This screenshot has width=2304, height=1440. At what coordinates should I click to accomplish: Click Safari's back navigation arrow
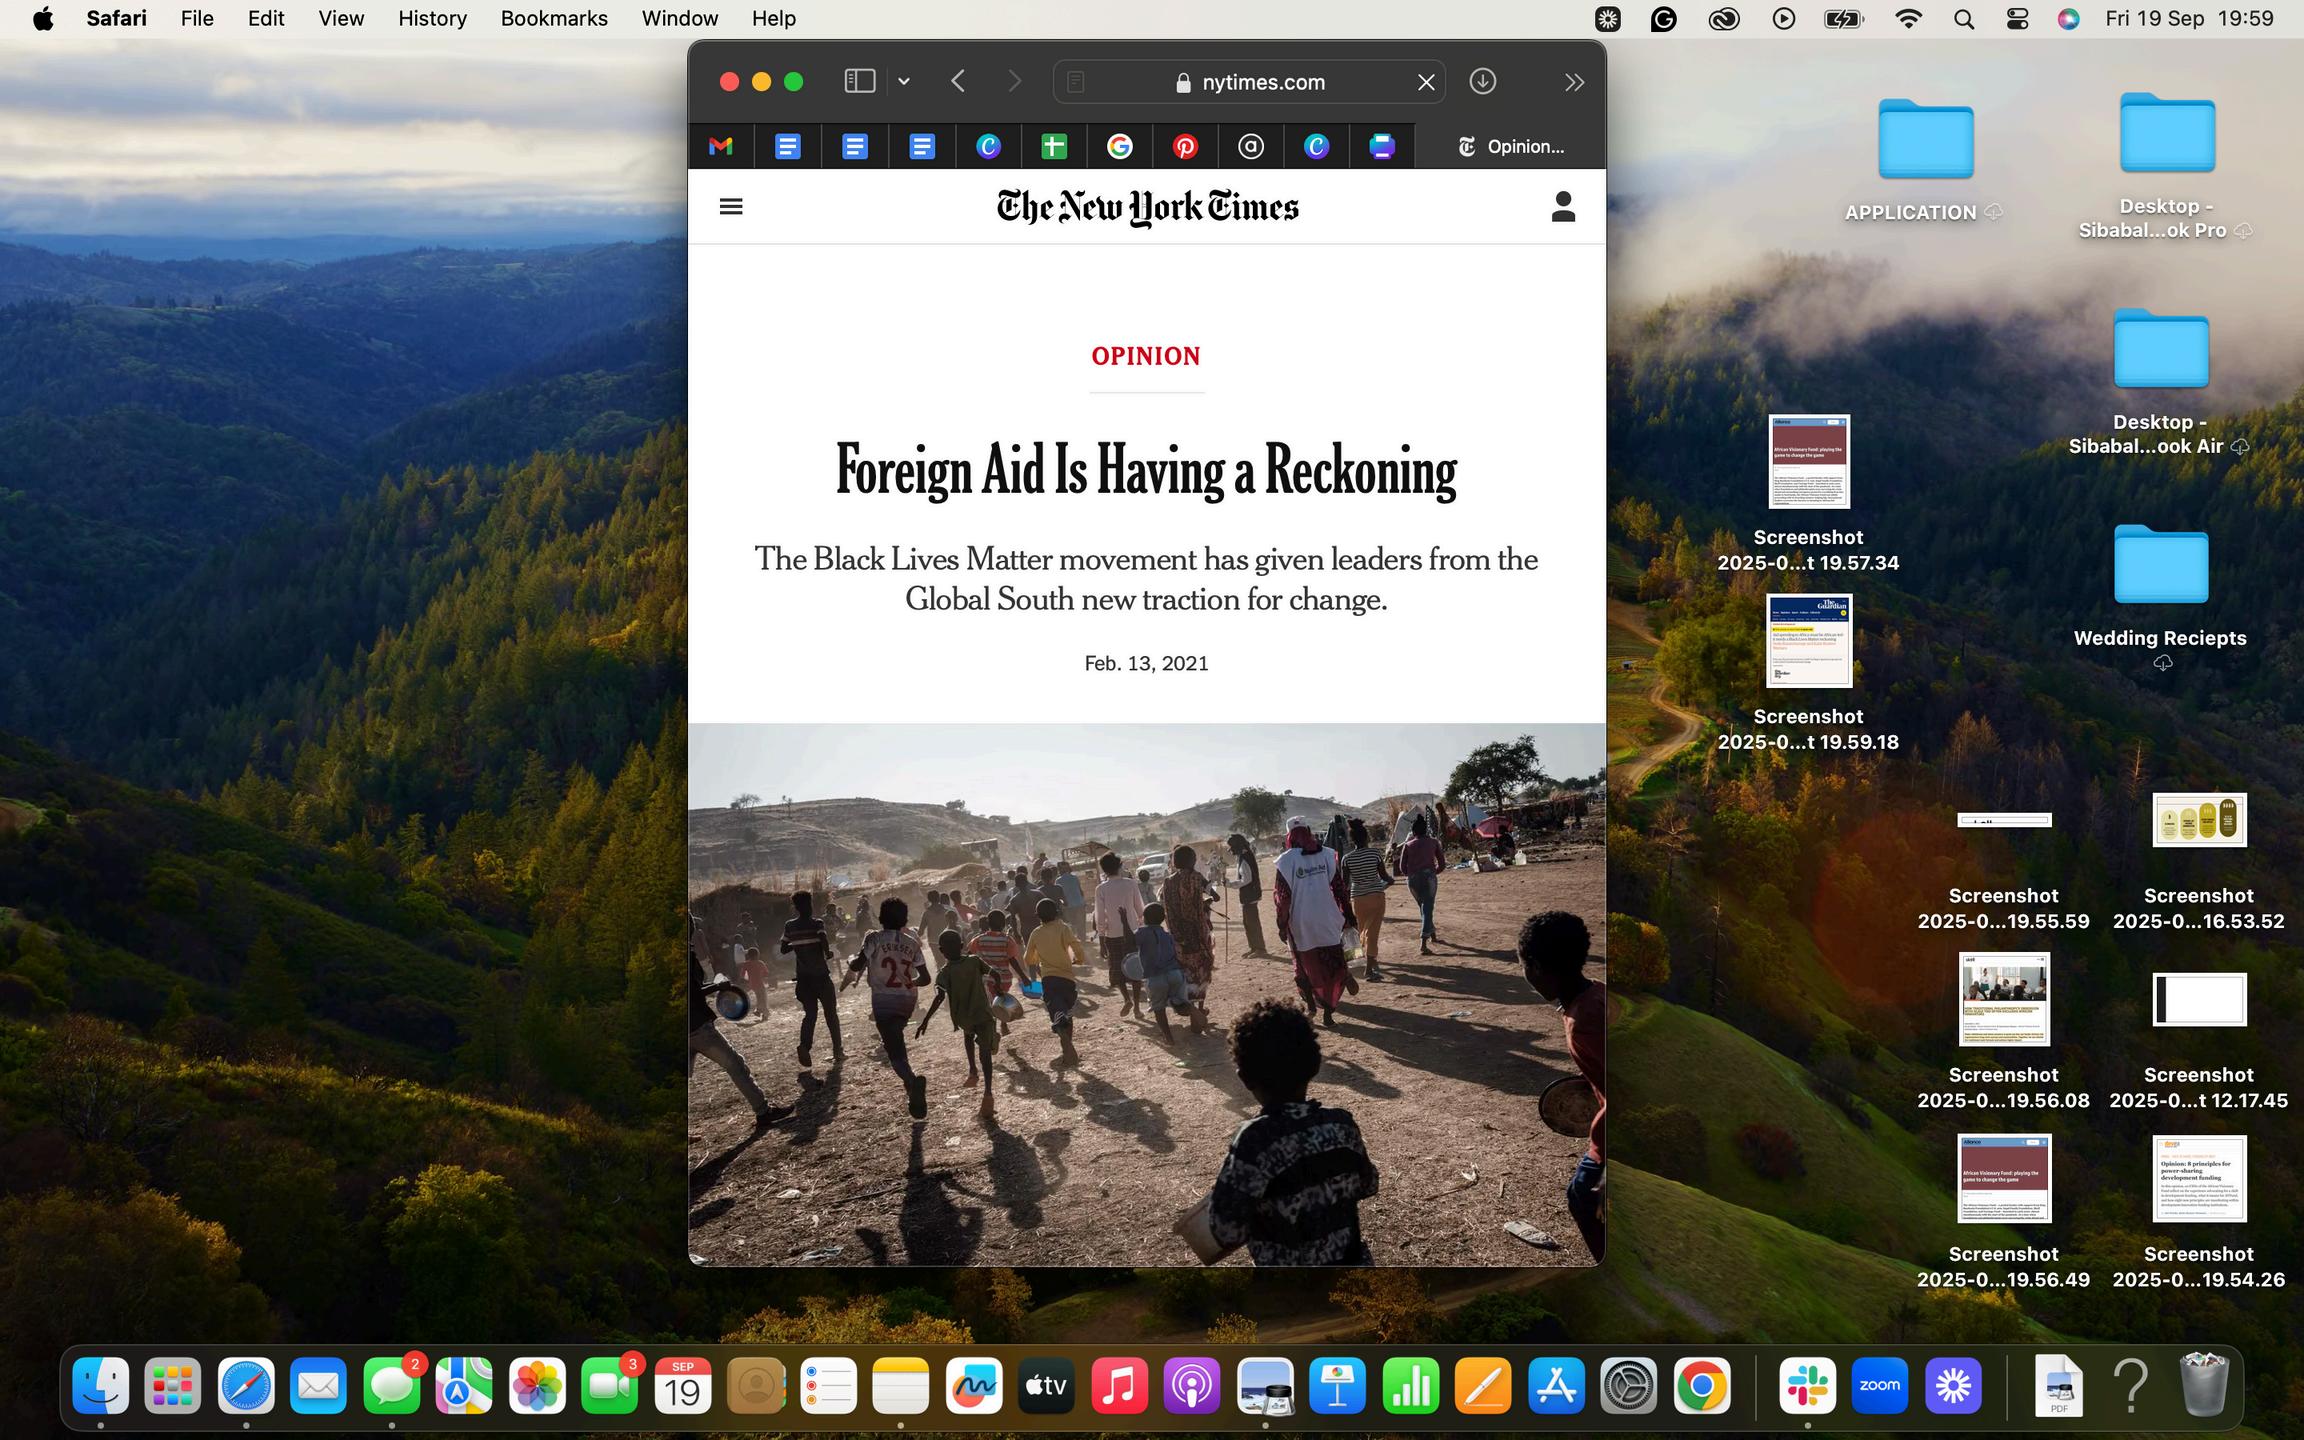click(958, 82)
